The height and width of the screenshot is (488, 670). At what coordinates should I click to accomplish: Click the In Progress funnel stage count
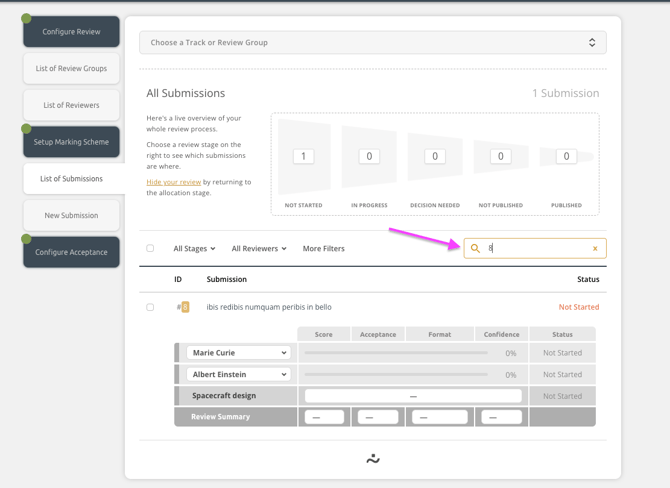(369, 156)
